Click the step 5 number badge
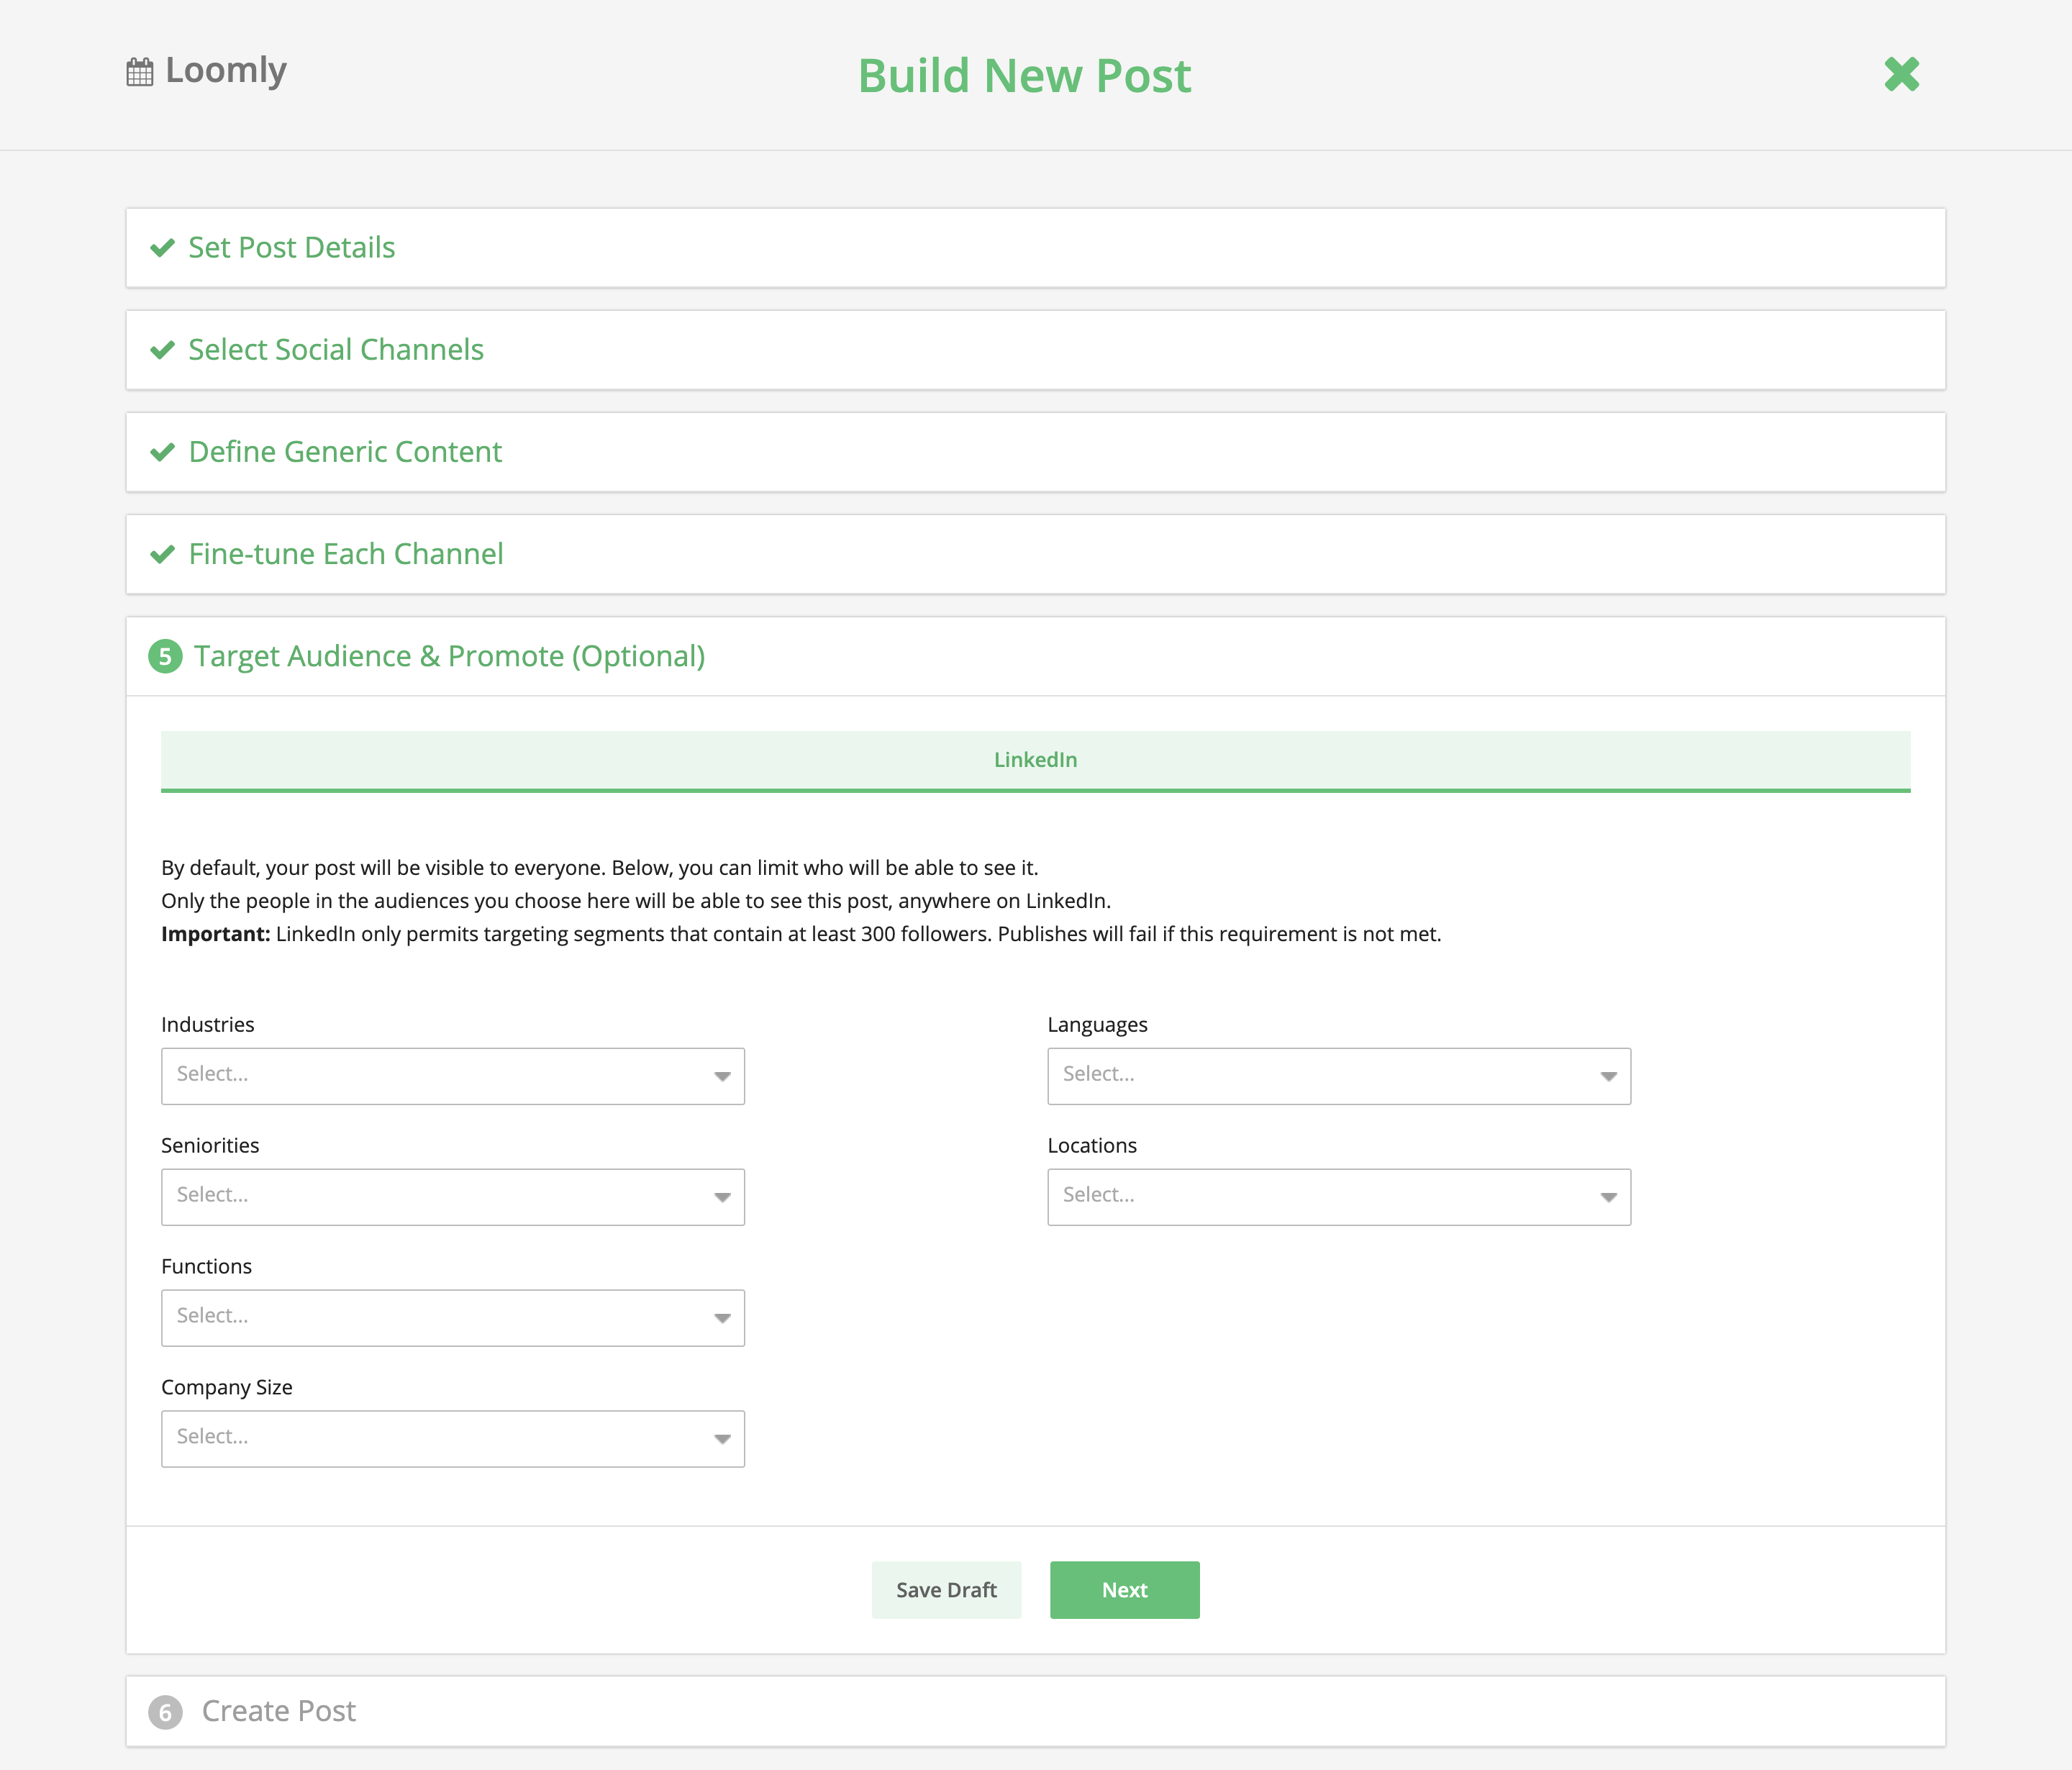 click(165, 657)
